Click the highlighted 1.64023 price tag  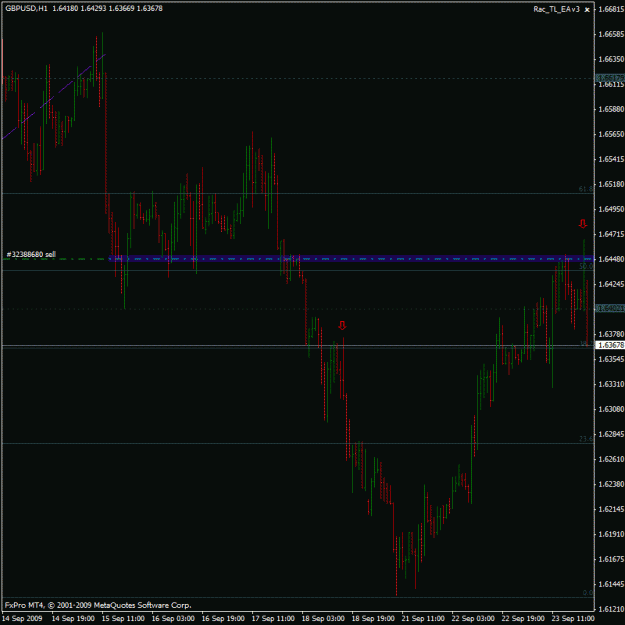click(610, 308)
